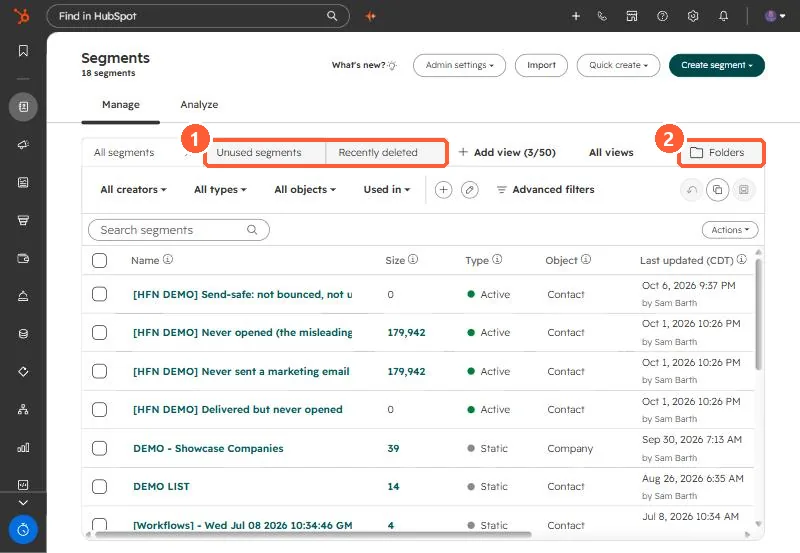Click the Search segments input field

(x=179, y=230)
